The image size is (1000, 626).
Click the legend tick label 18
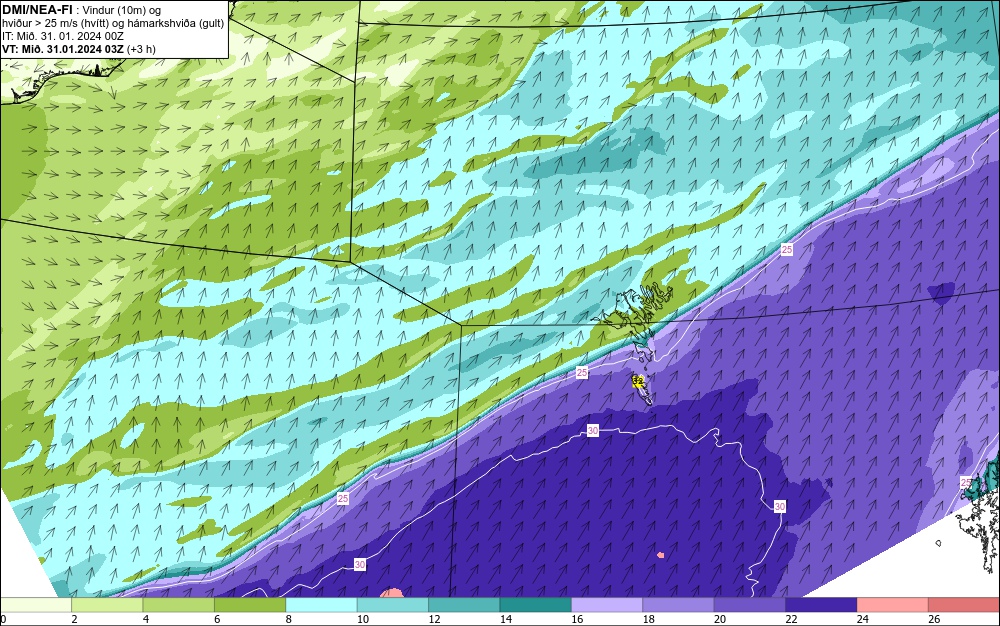tap(649, 619)
